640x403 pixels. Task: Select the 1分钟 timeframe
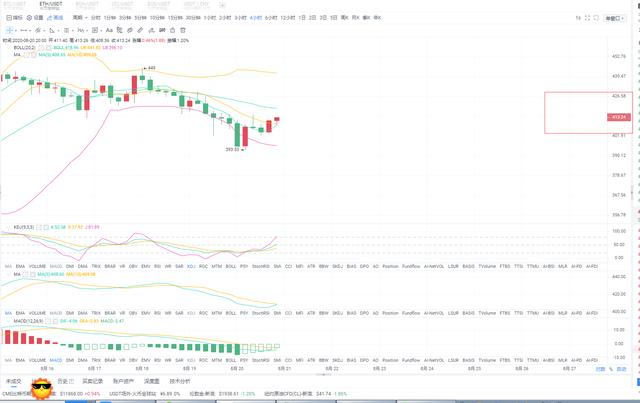click(x=110, y=18)
